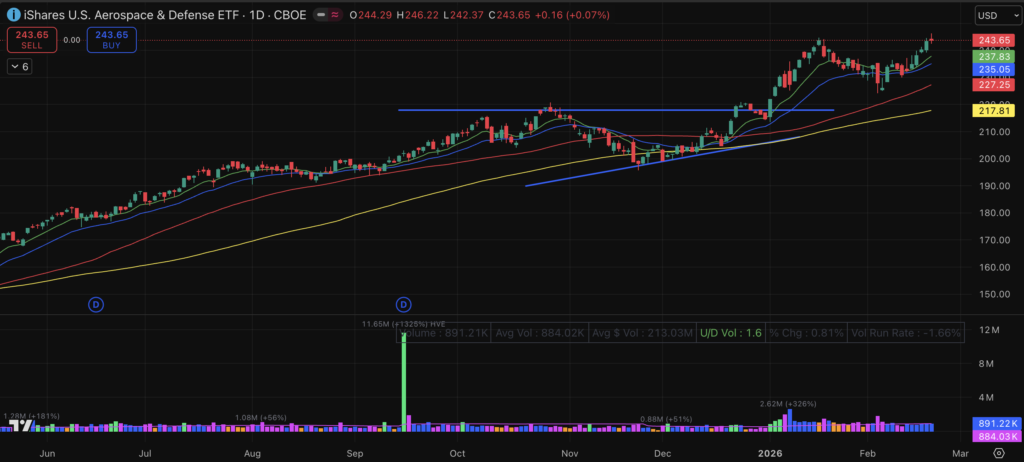Click the Vol Run Rate indicator box
The width and height of the screenshot is (1024, 462).
pos(906,332)
